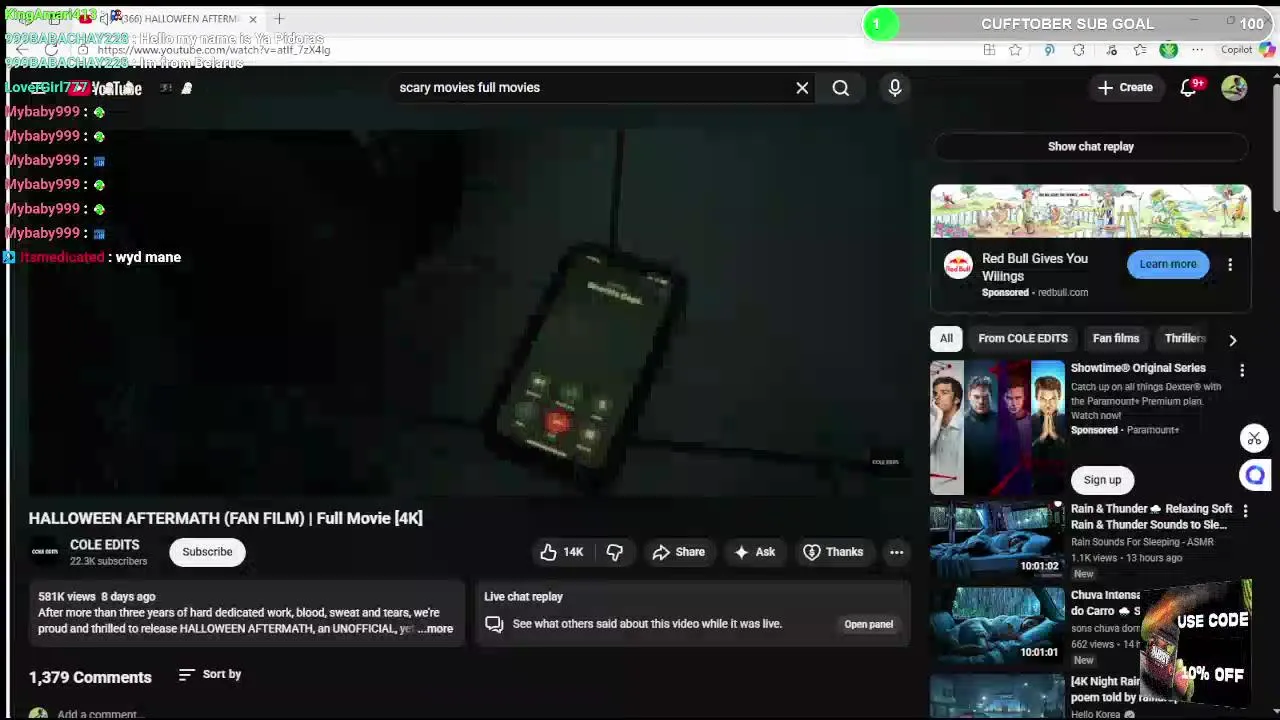Screen dimensions: 1280x720
Task: Open the live chat panel
Action: pos(868,624)
